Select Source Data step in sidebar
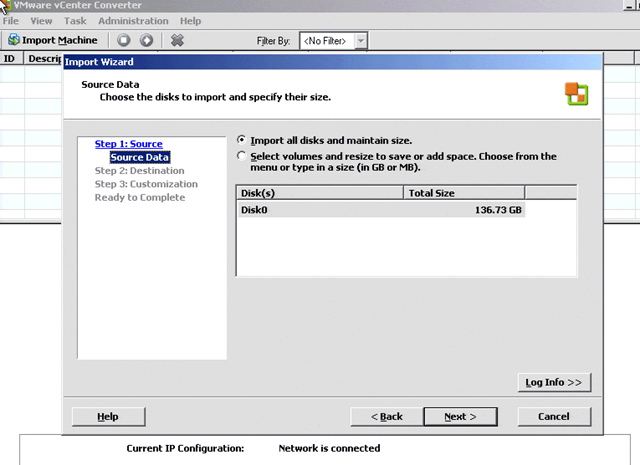Screen dimensions: 640x465 pos(140,157)
